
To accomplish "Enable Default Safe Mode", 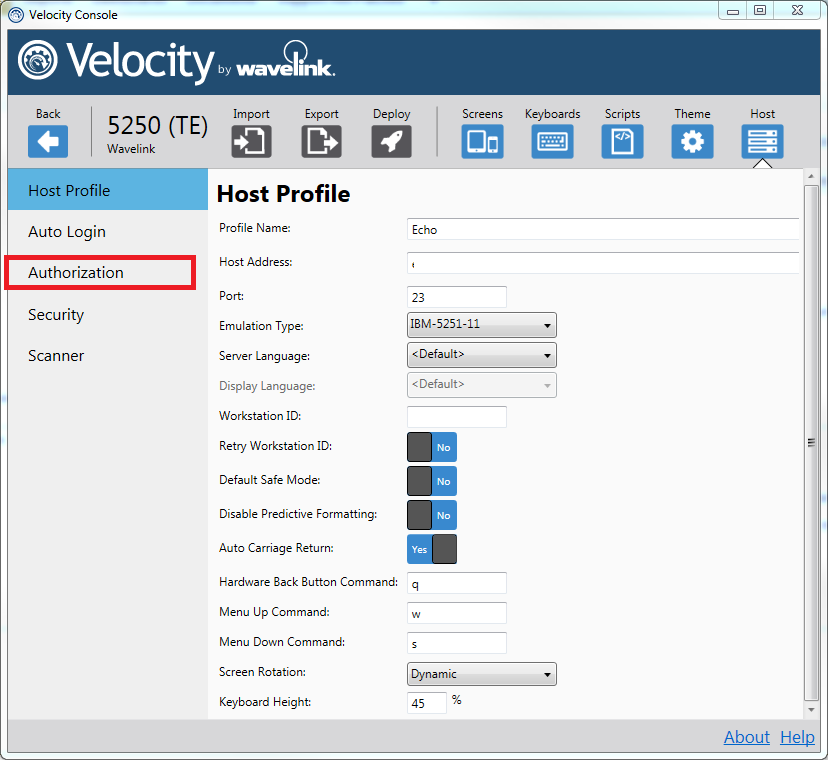I will pyautogui.click(x=420, y=481).
